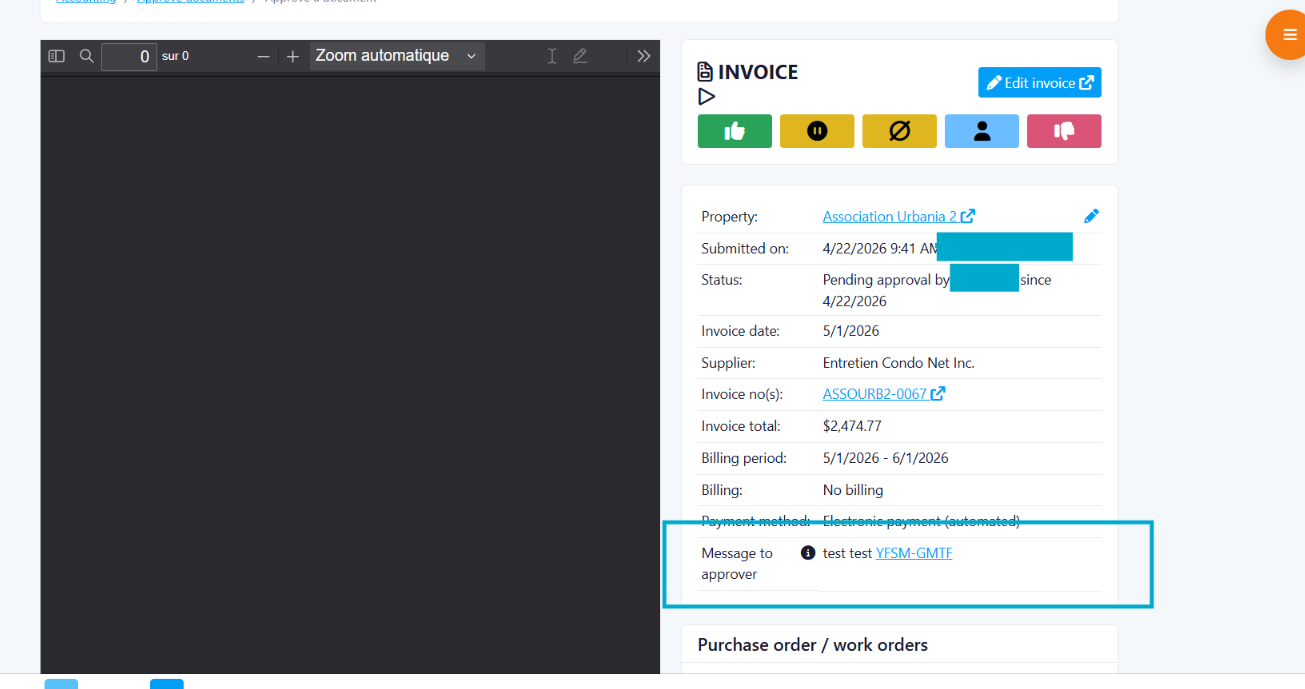Click the blue person assign button
This screenshot has width=1305, height=689.
click(x=982, y=131)
